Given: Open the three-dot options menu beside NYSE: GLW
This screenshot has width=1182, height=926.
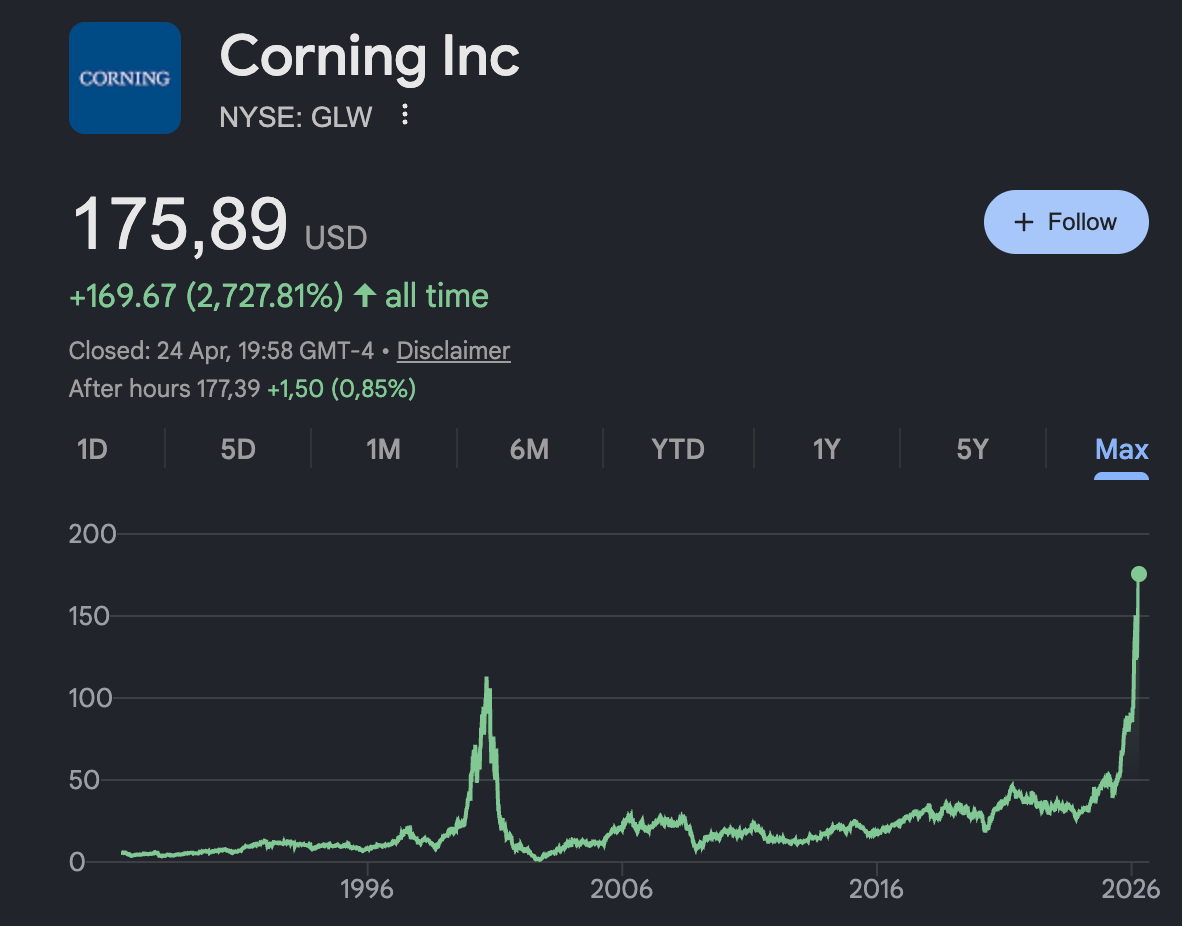Looking at the screenshot, I should click(x=405, y=115).
